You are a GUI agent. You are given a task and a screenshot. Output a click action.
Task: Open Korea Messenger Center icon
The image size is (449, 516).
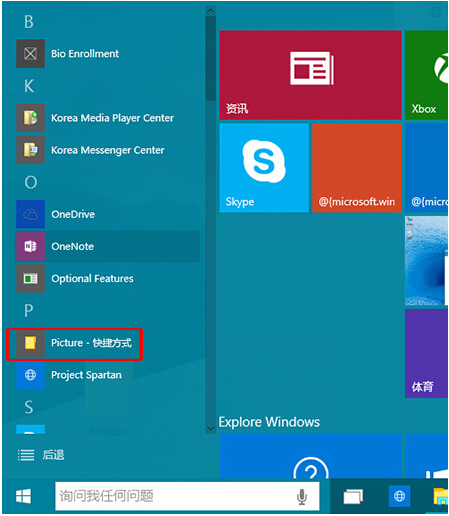(30, 150)
